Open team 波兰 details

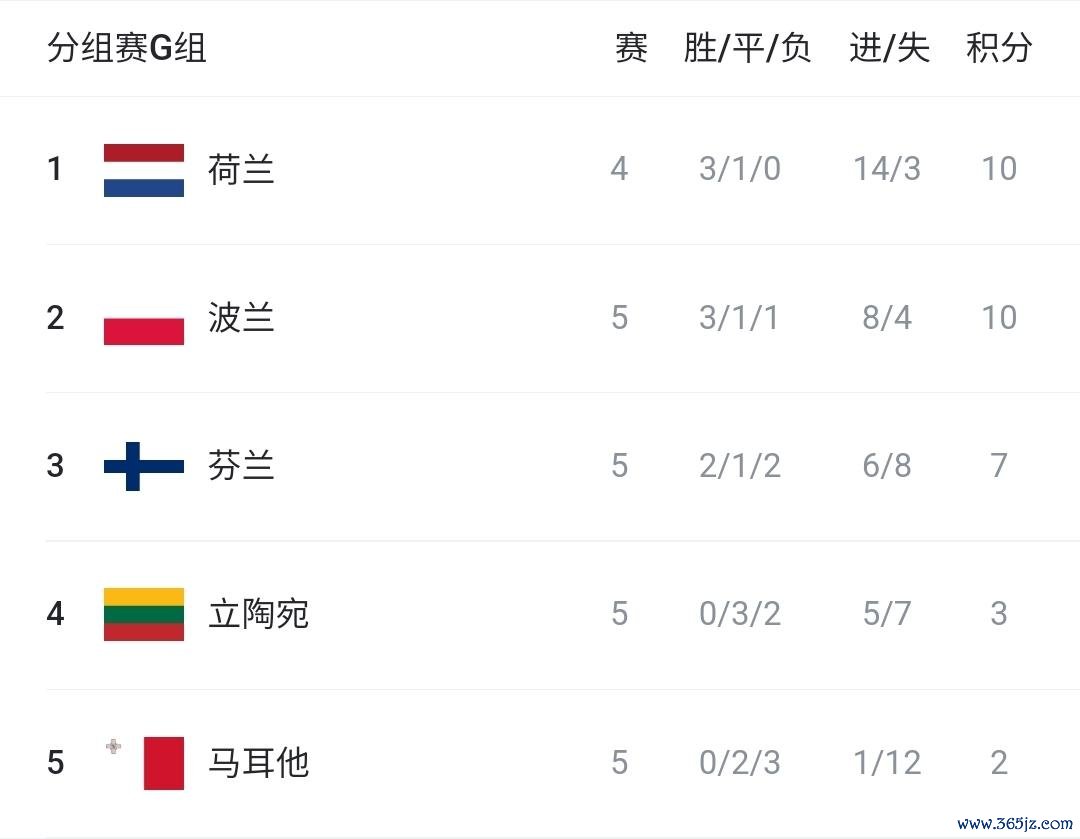point(241,318)
